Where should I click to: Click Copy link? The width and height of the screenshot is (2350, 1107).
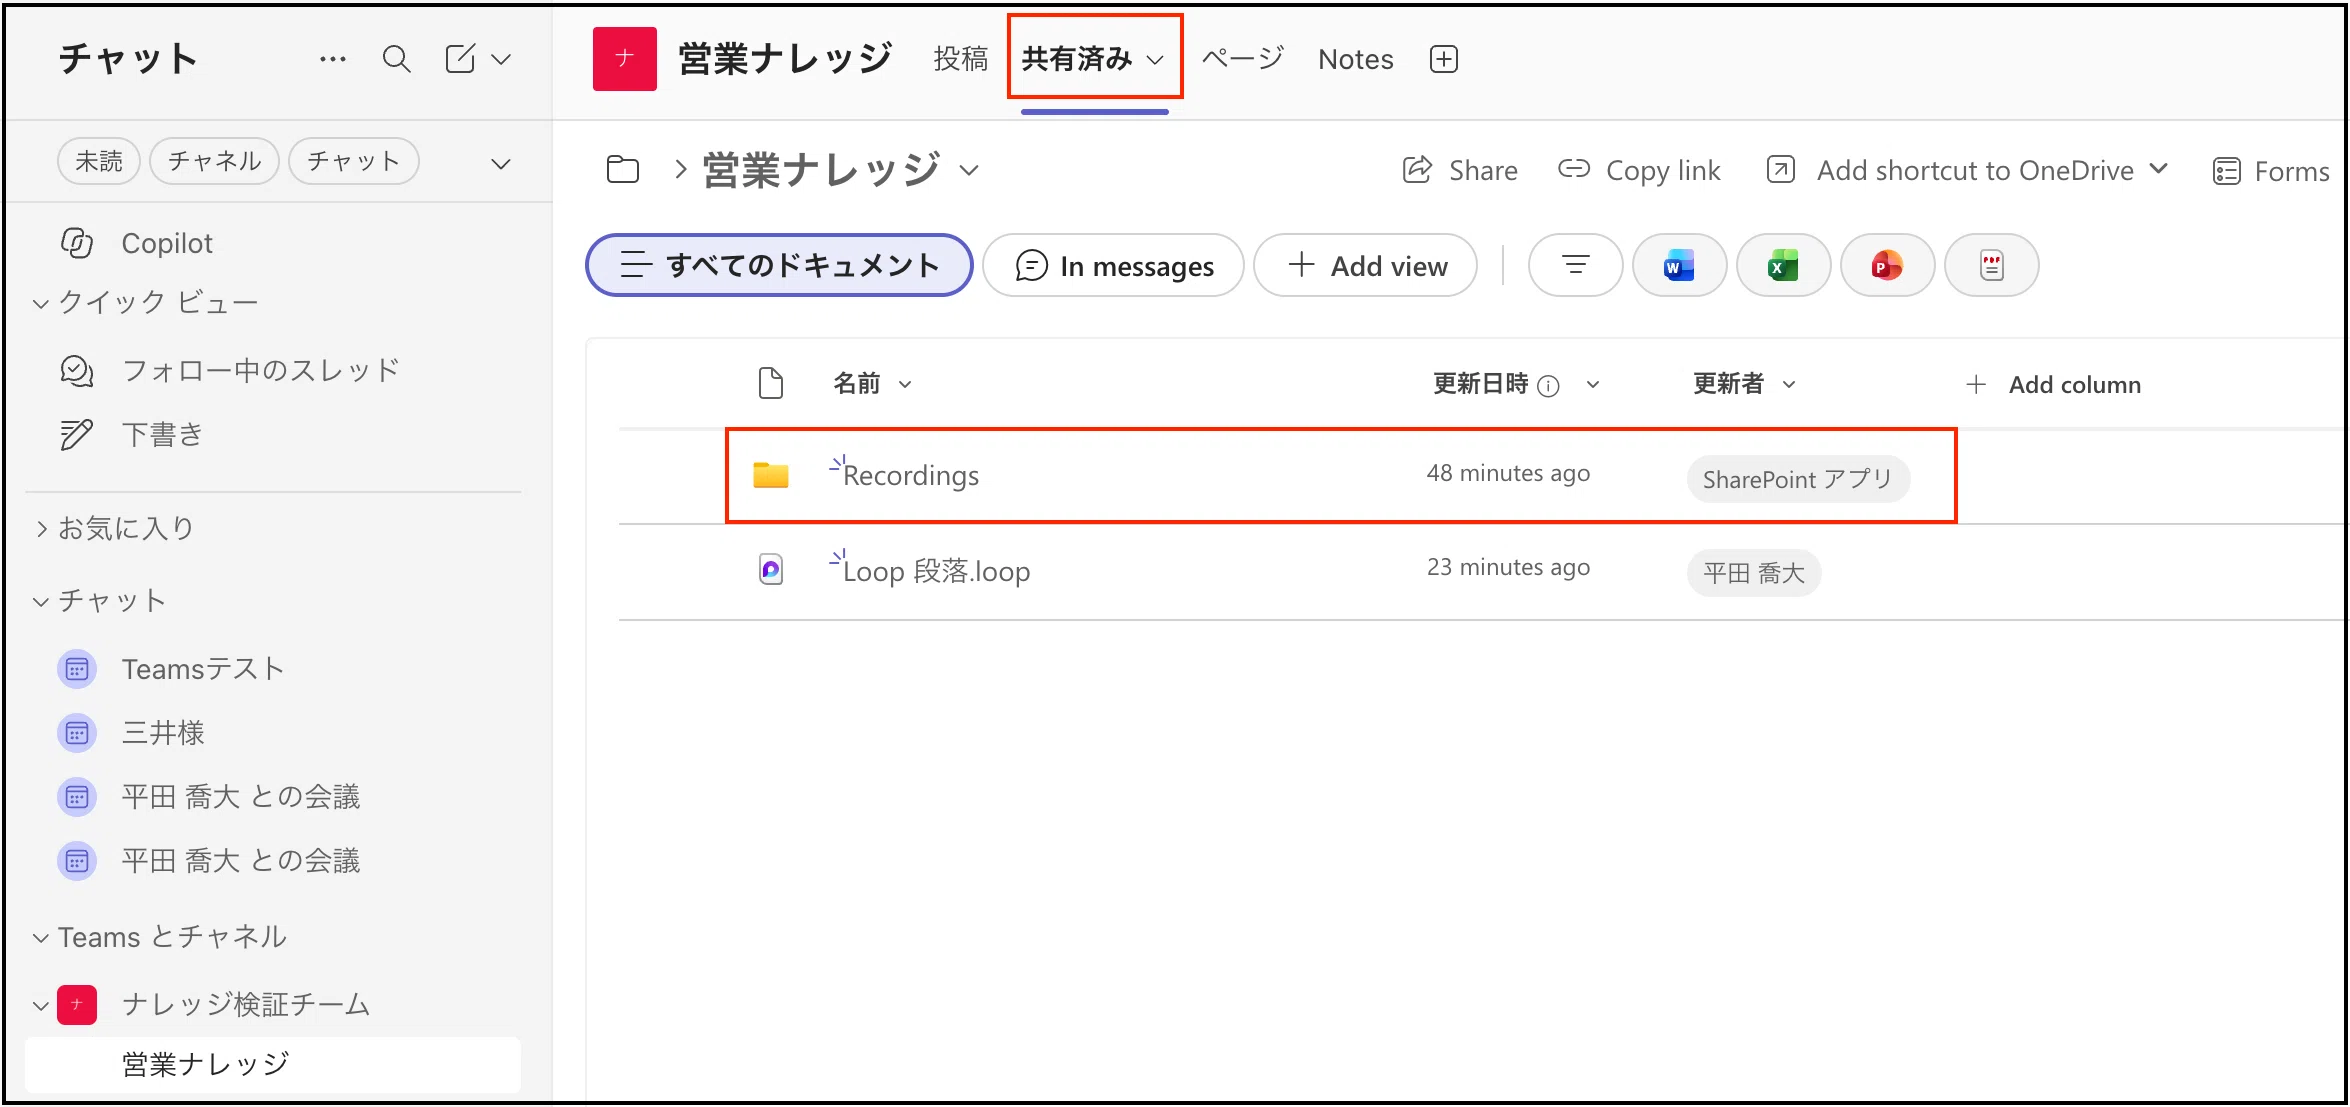[1639, 170]
